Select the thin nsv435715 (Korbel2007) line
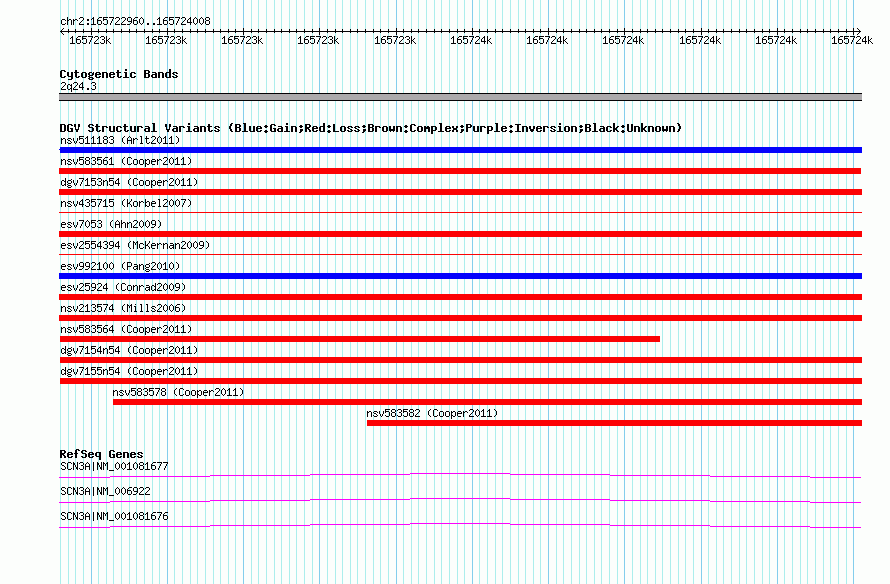Image resolution: width=890 pixels, height=584 pixels. (460, 213)
